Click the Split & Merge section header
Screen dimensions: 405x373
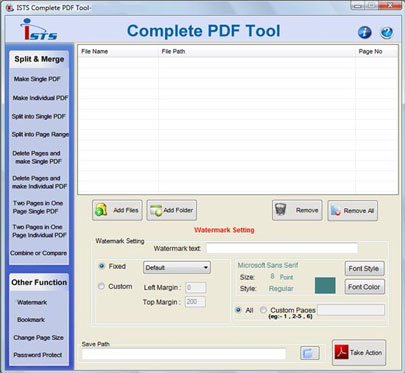(x=39, y=59)
